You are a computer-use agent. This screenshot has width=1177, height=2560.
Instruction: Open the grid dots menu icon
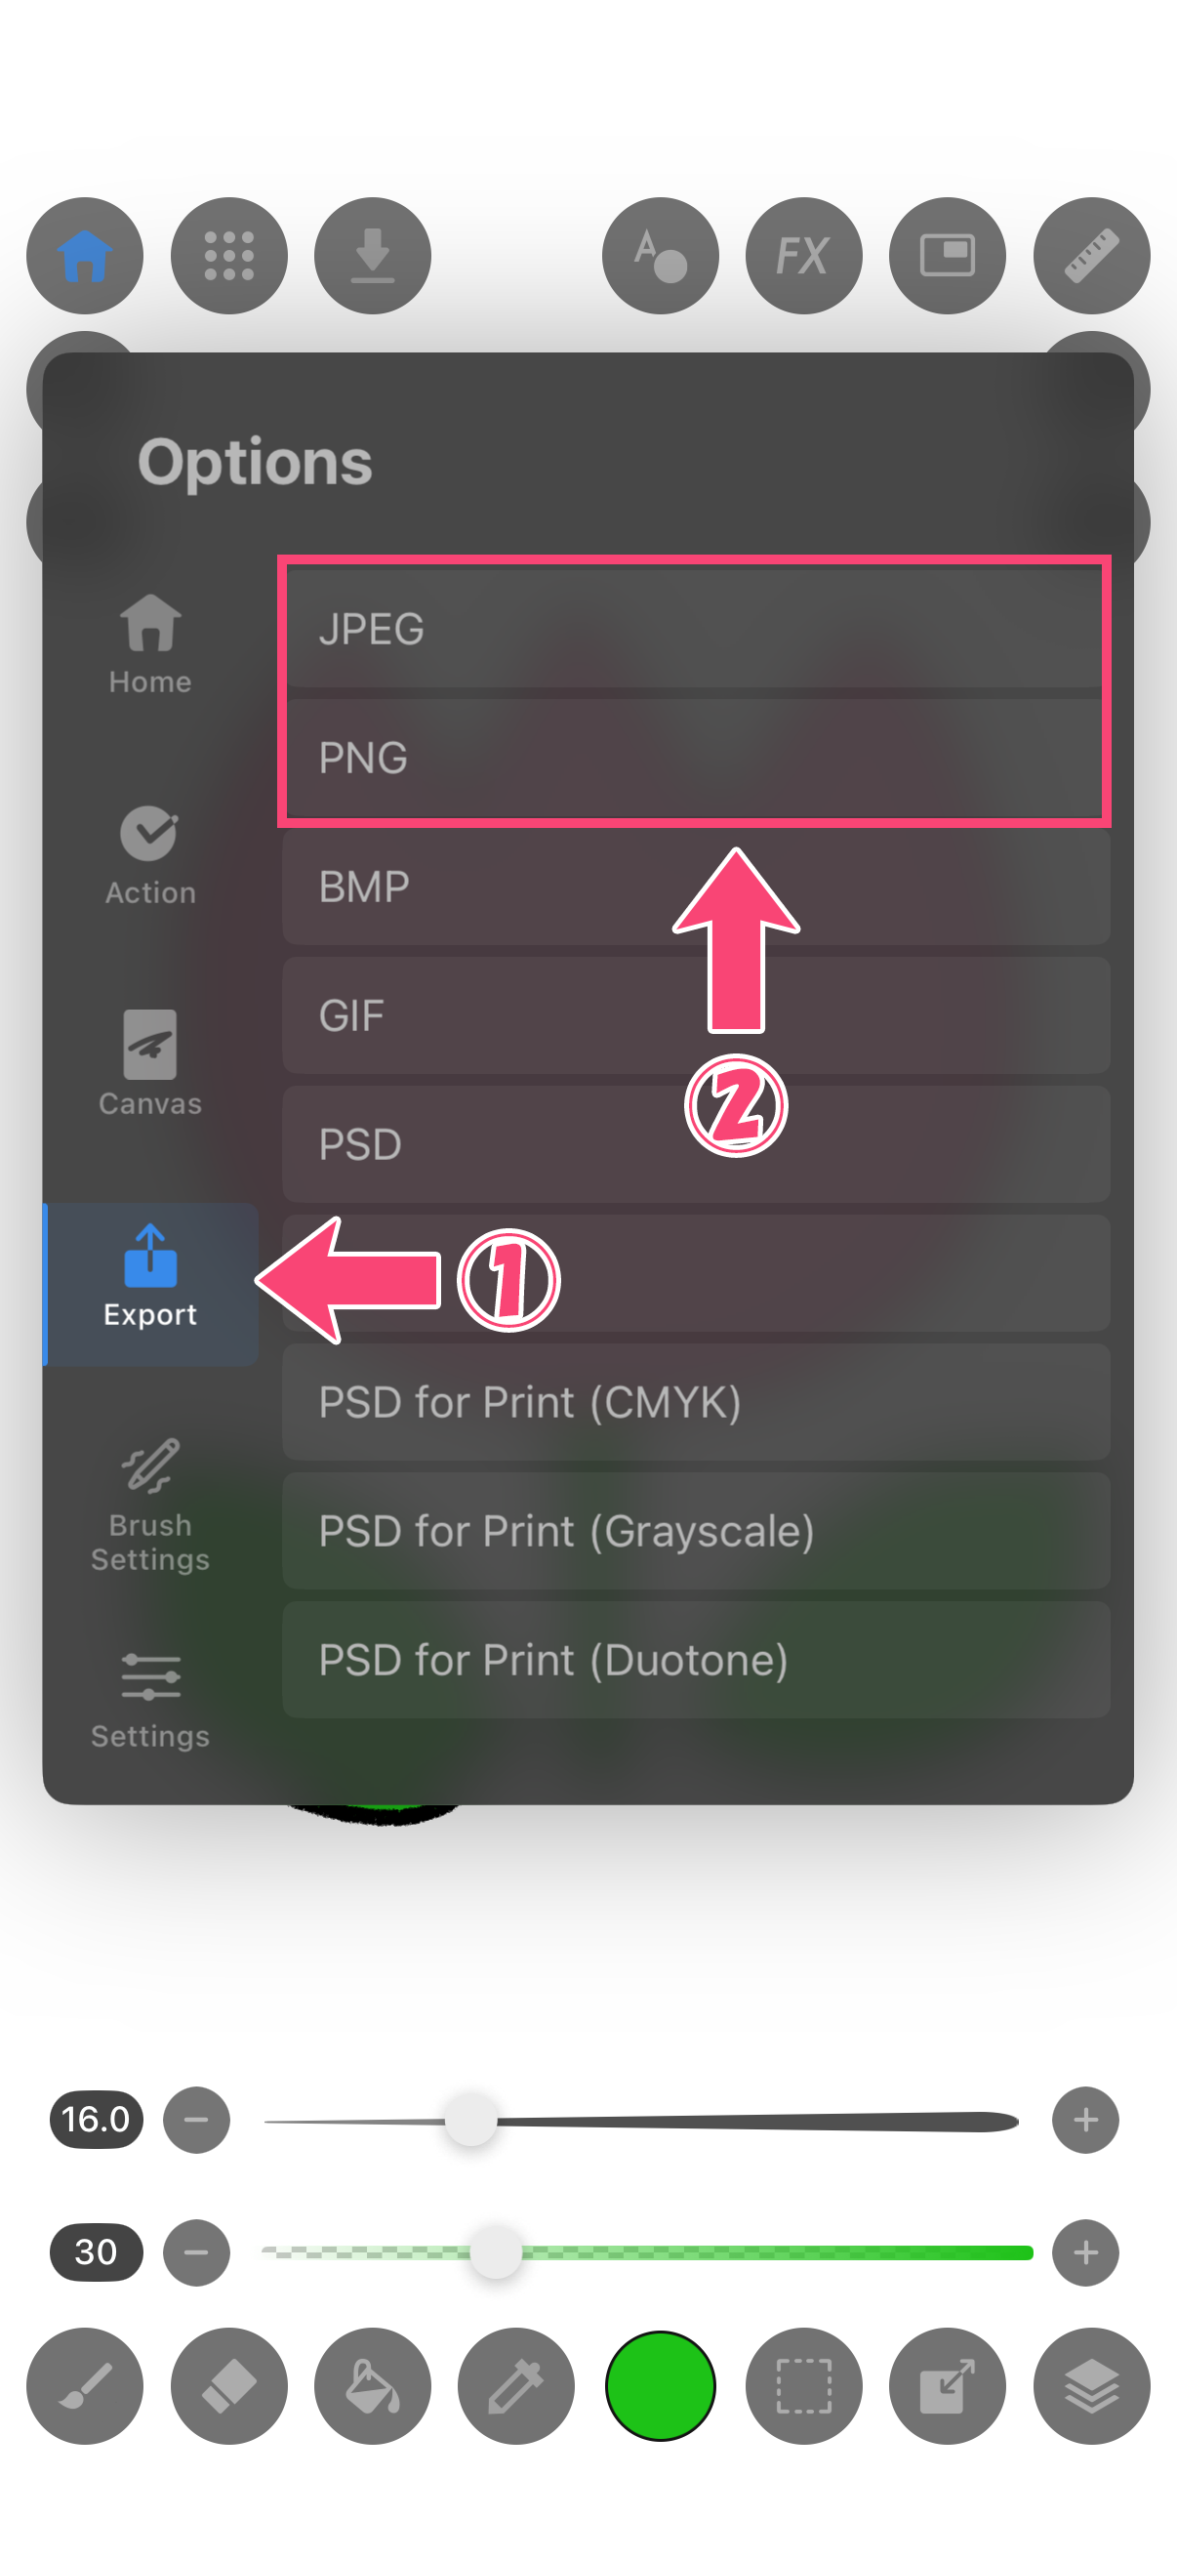click(x=229, y=256)
